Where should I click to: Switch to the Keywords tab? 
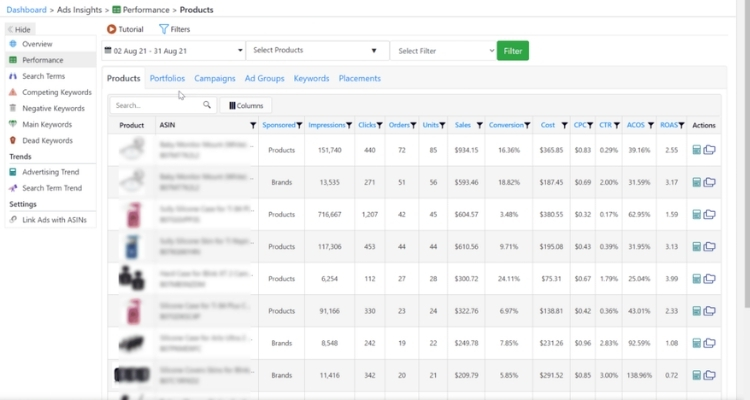[x=311, y=78]
